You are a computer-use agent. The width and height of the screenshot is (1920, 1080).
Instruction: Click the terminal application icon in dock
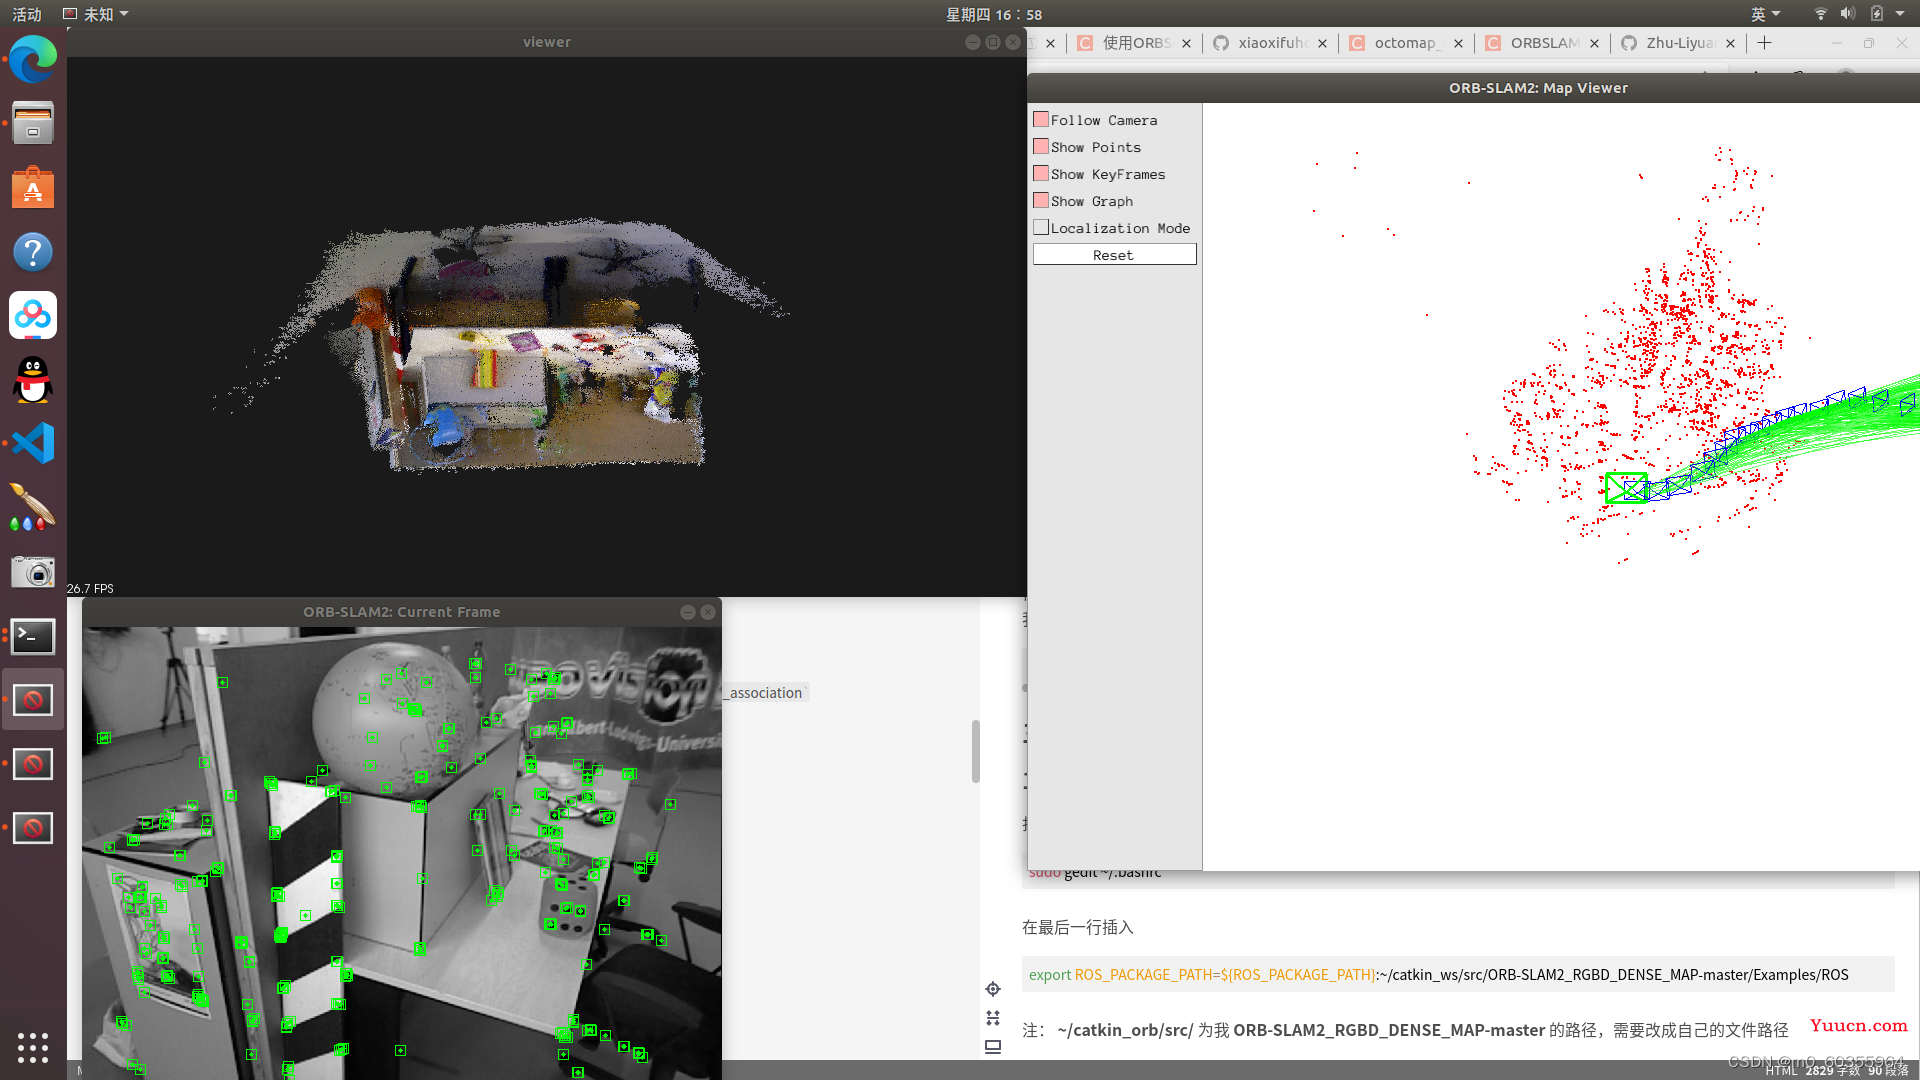(33, 636)
